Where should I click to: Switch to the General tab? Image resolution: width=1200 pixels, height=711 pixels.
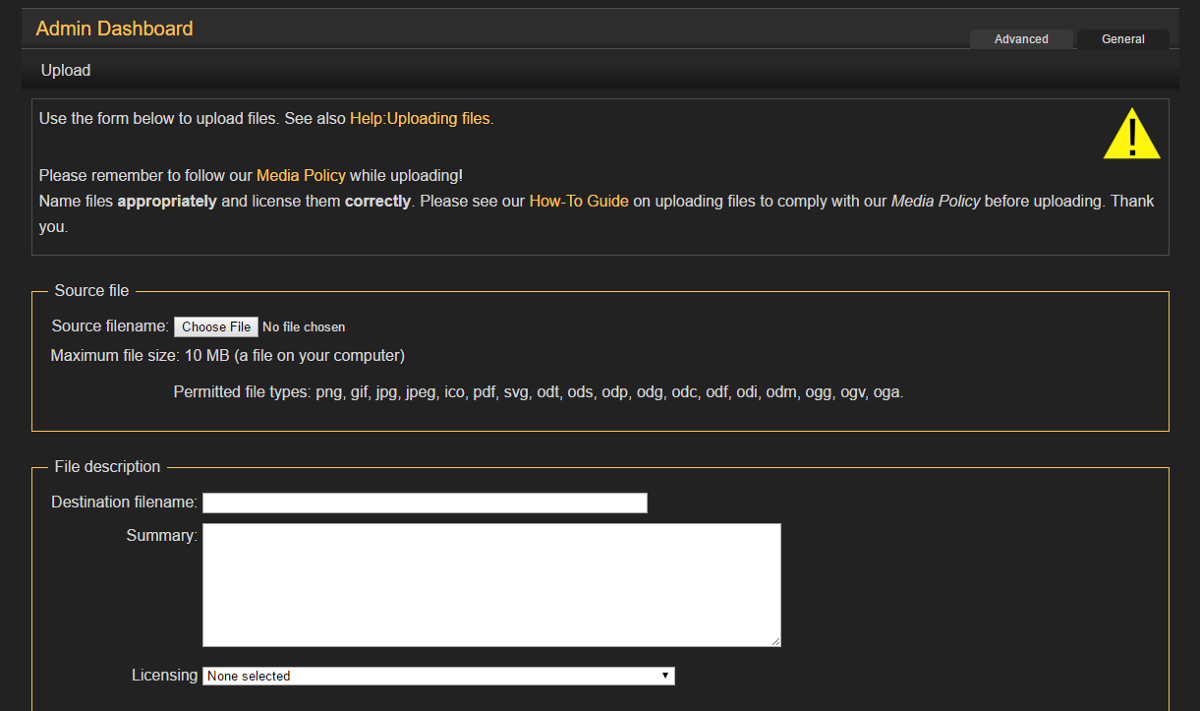pos(1122,39)
